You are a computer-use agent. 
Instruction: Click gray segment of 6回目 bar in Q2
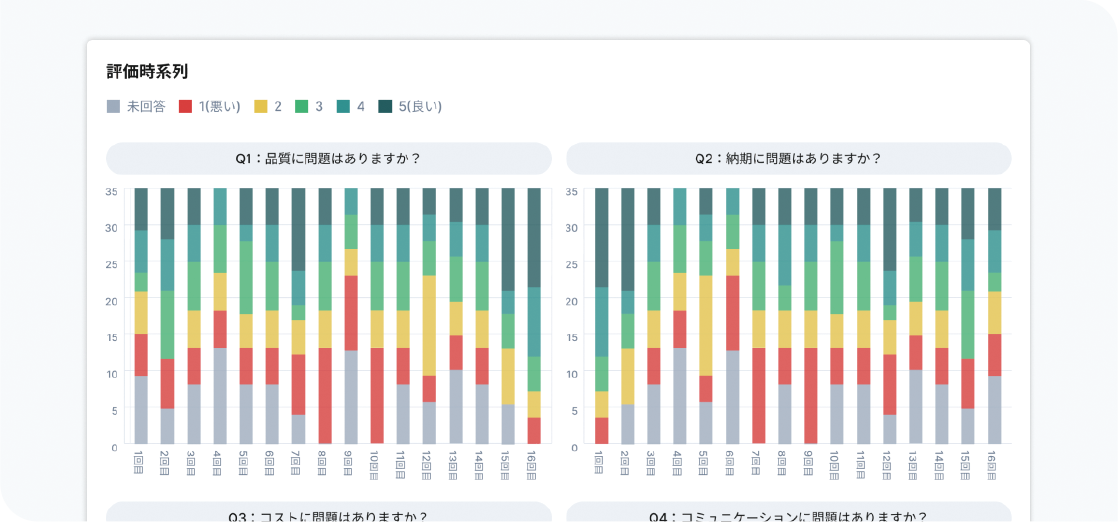click(733, 396)
